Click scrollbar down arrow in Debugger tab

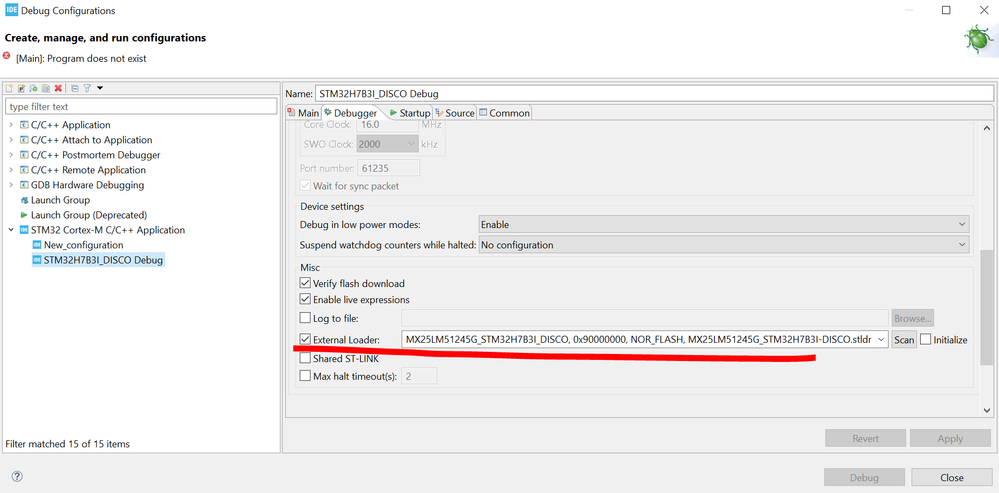pyautogui.click(x=987, y=410)
